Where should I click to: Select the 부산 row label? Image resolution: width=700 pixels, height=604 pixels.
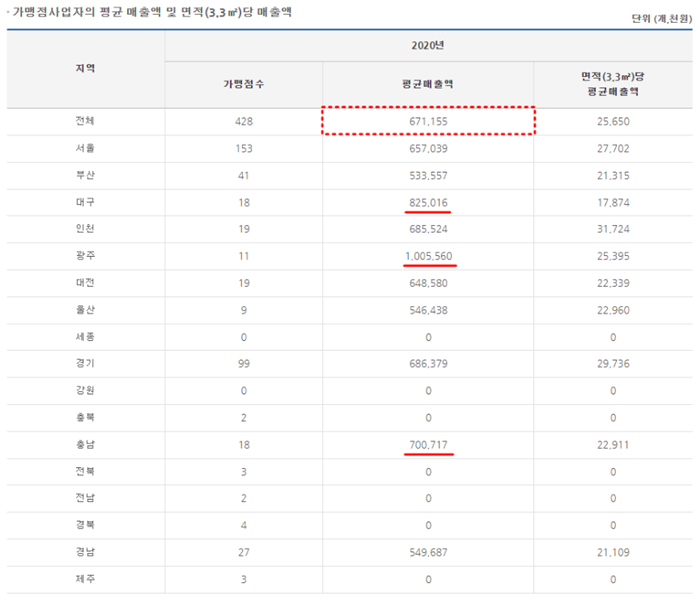point(85,175)
